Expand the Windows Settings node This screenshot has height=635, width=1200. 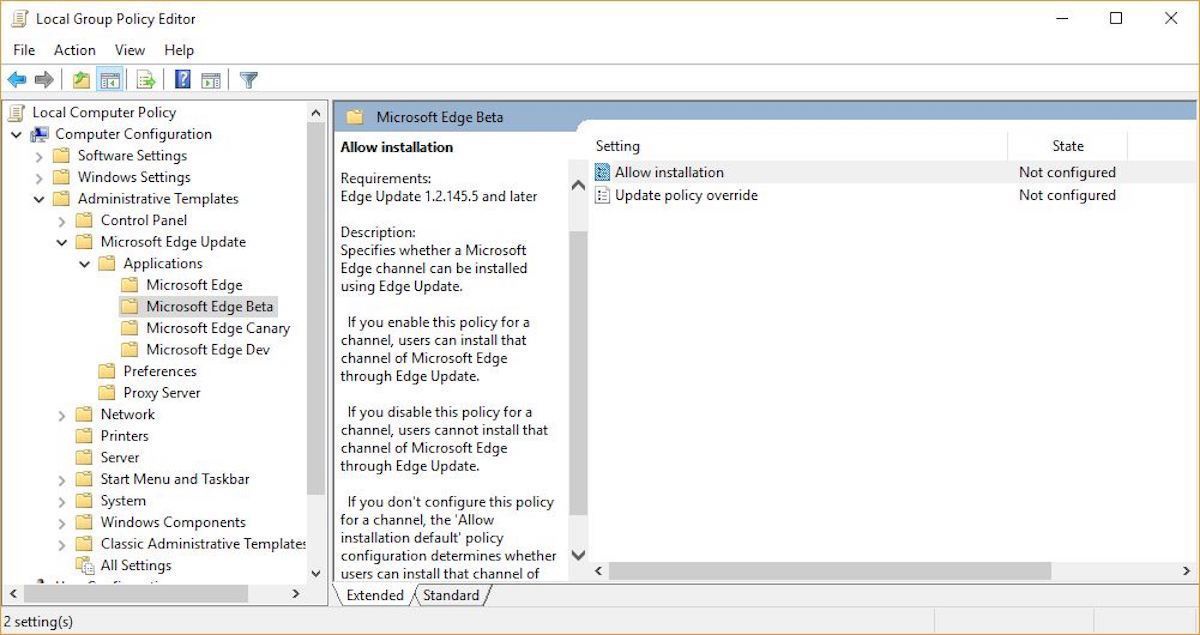pos(39,177)
